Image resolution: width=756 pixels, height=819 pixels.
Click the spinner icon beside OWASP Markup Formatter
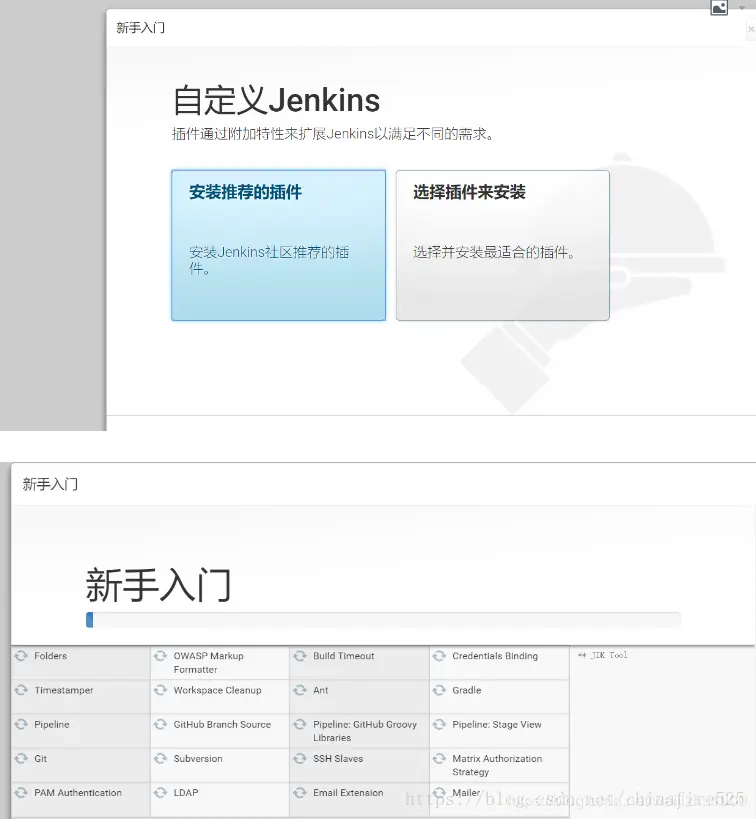coord(160,656)
